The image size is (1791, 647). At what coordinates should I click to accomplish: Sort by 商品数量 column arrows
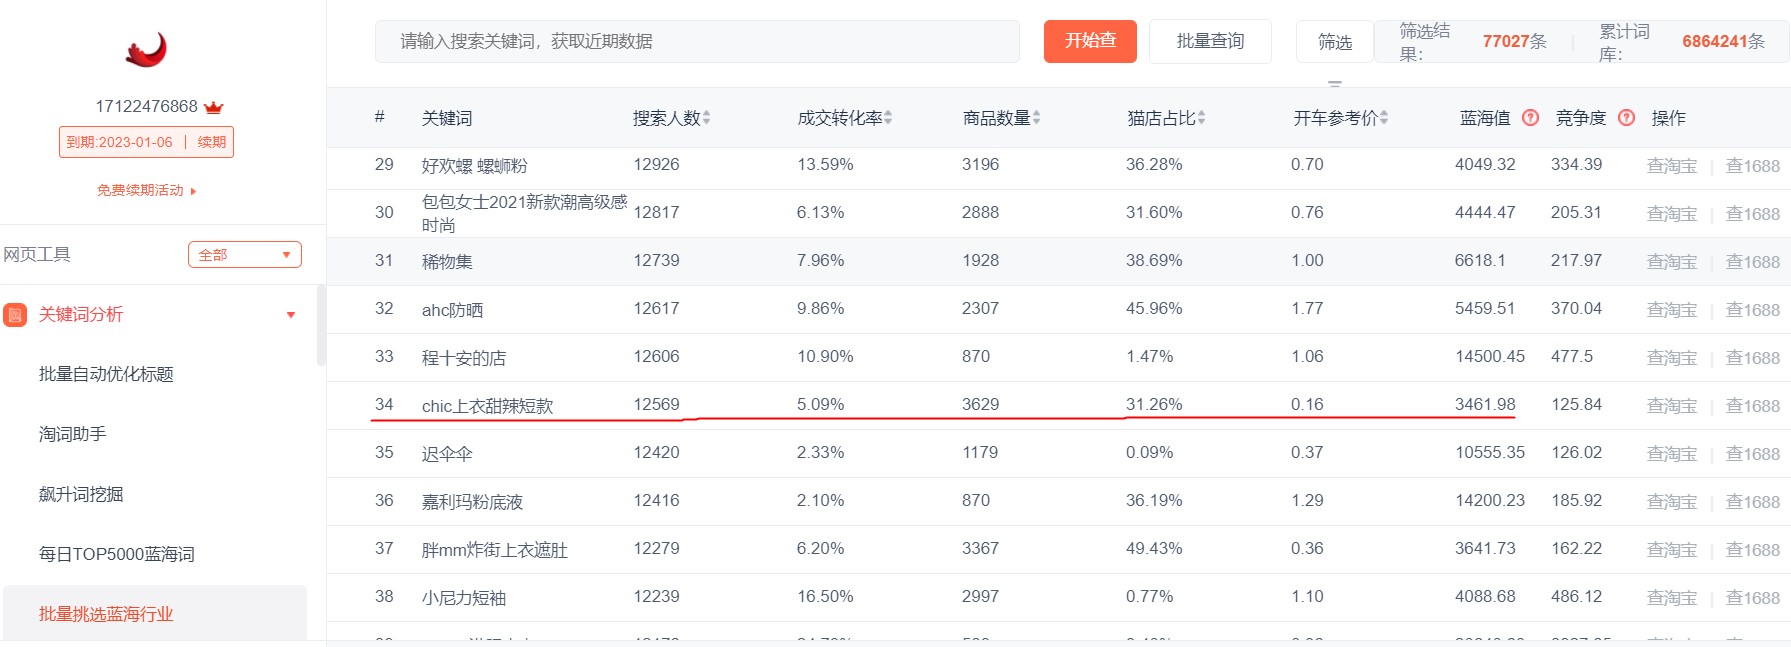coord(1036,118)
